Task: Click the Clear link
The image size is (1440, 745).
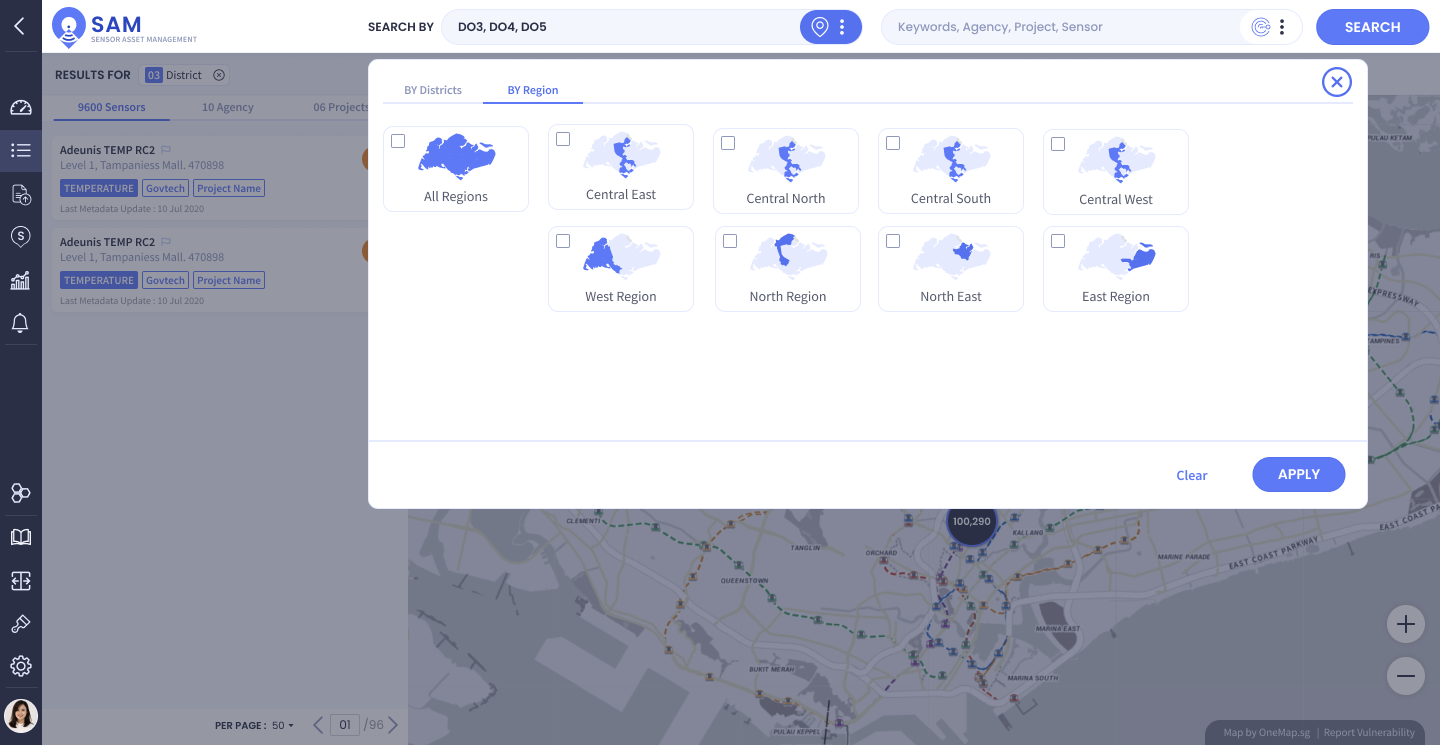Action: (x=1192, y=475)
